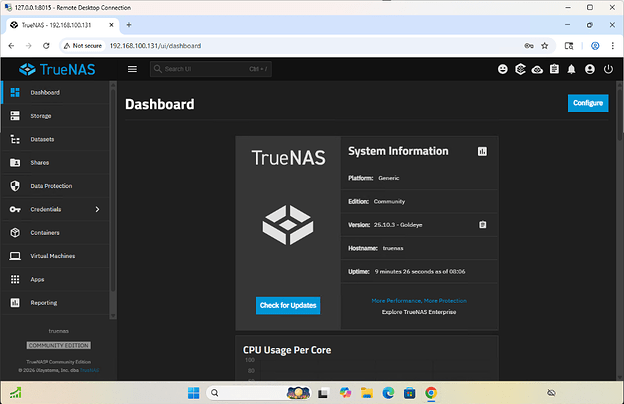Image resolution: width=624 pixels, height=404 pixels.
Task: Click the taskbar search box
Action: pyautogui.click(x=259, y=393)
